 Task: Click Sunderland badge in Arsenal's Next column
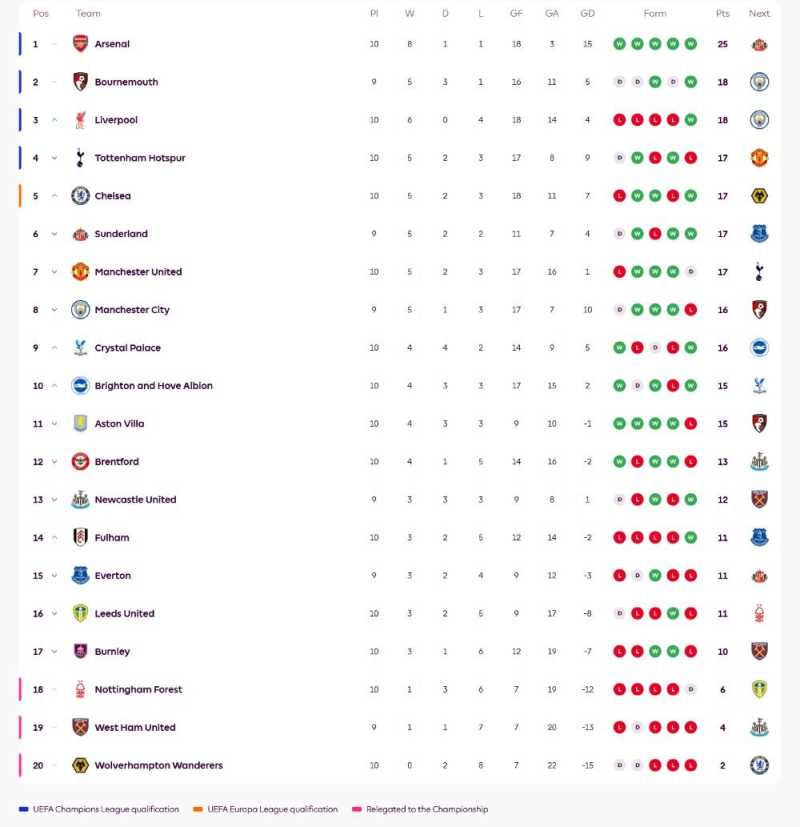pyautogui.click(x=760, y=44)
